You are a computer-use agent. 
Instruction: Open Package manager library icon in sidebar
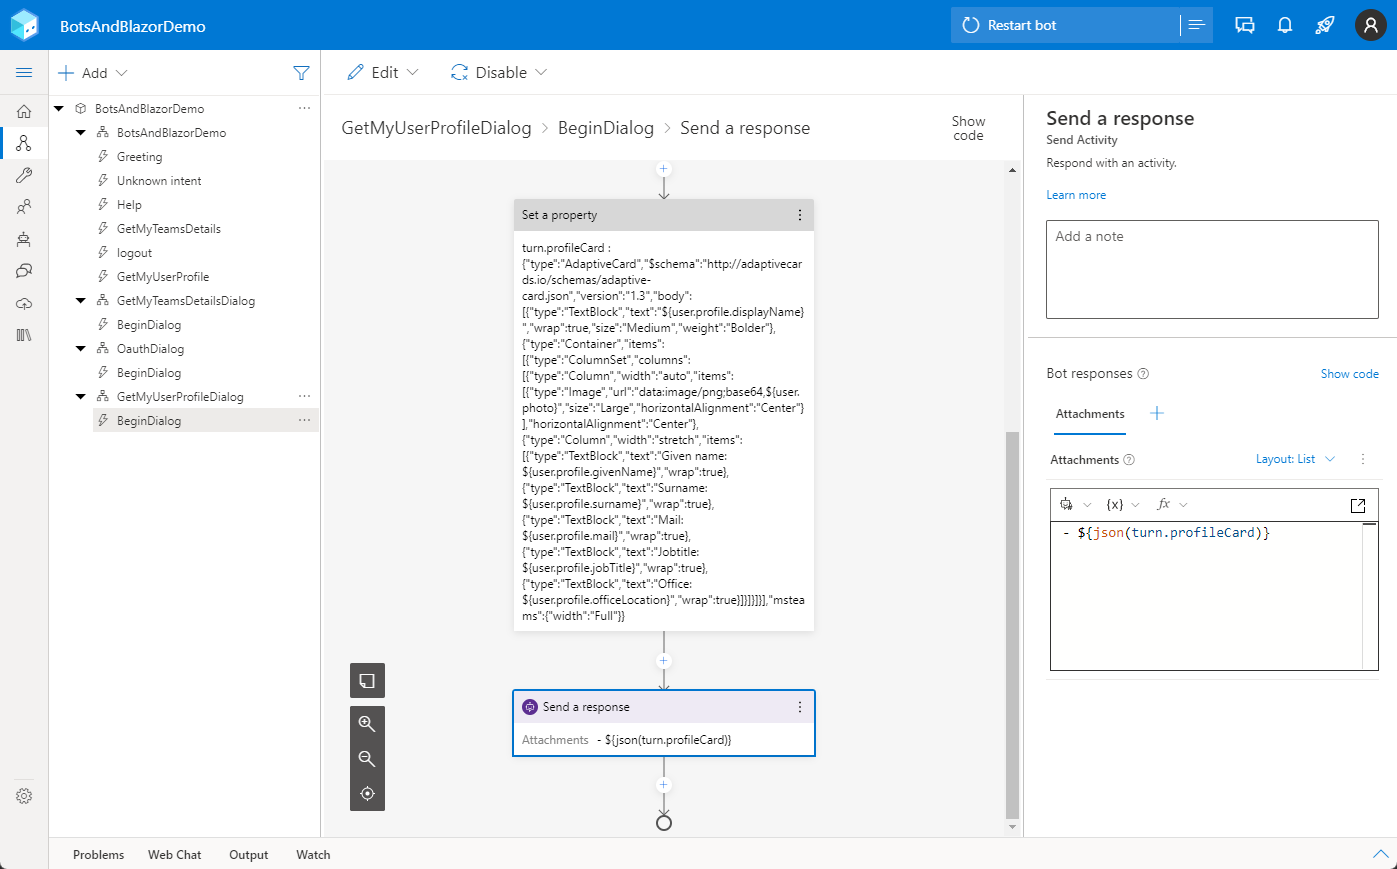click(x=24, y=335)
